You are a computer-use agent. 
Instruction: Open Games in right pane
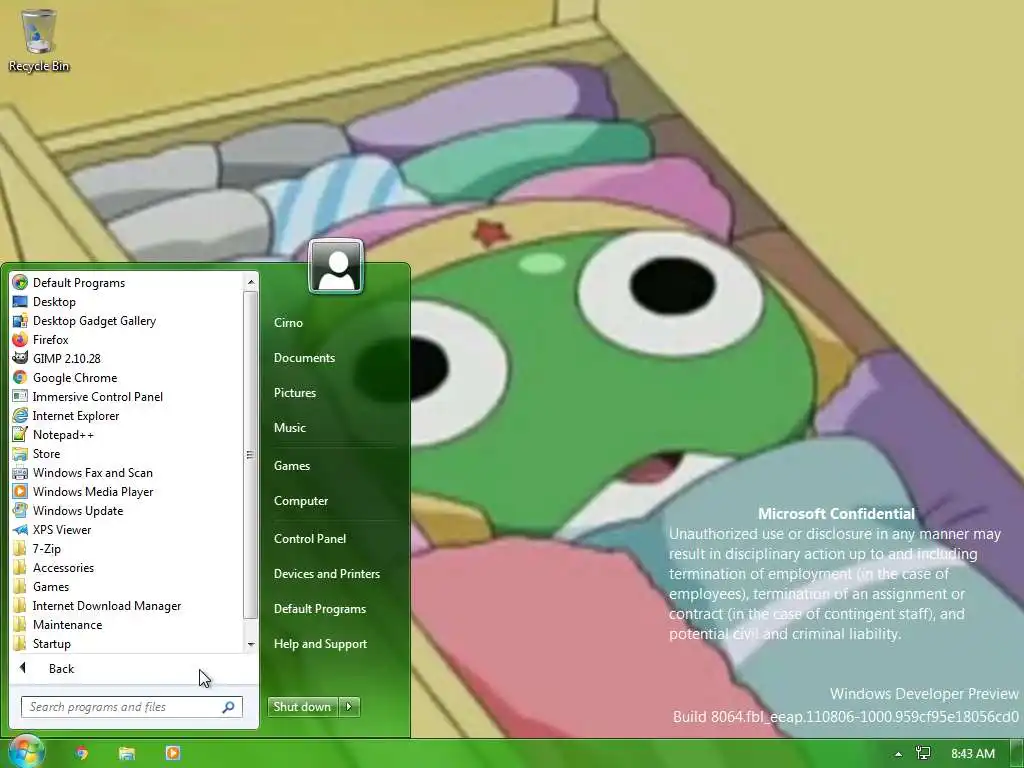click(292, 466)
